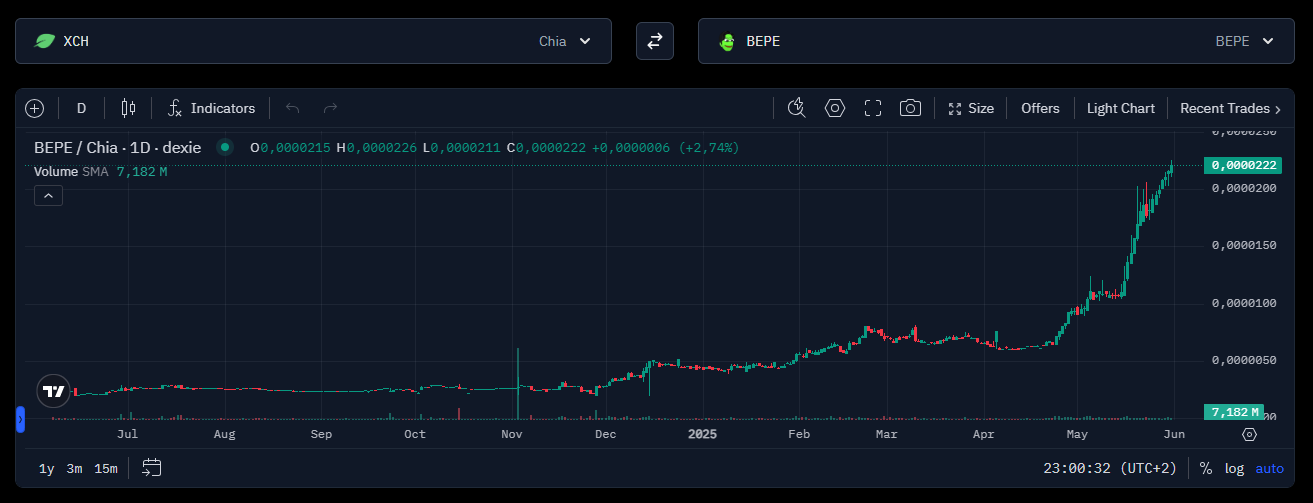Open the Indicators panel
The width and height of the screenshot is (1313, 503).
pyautogui.click(x=212, y=108)
